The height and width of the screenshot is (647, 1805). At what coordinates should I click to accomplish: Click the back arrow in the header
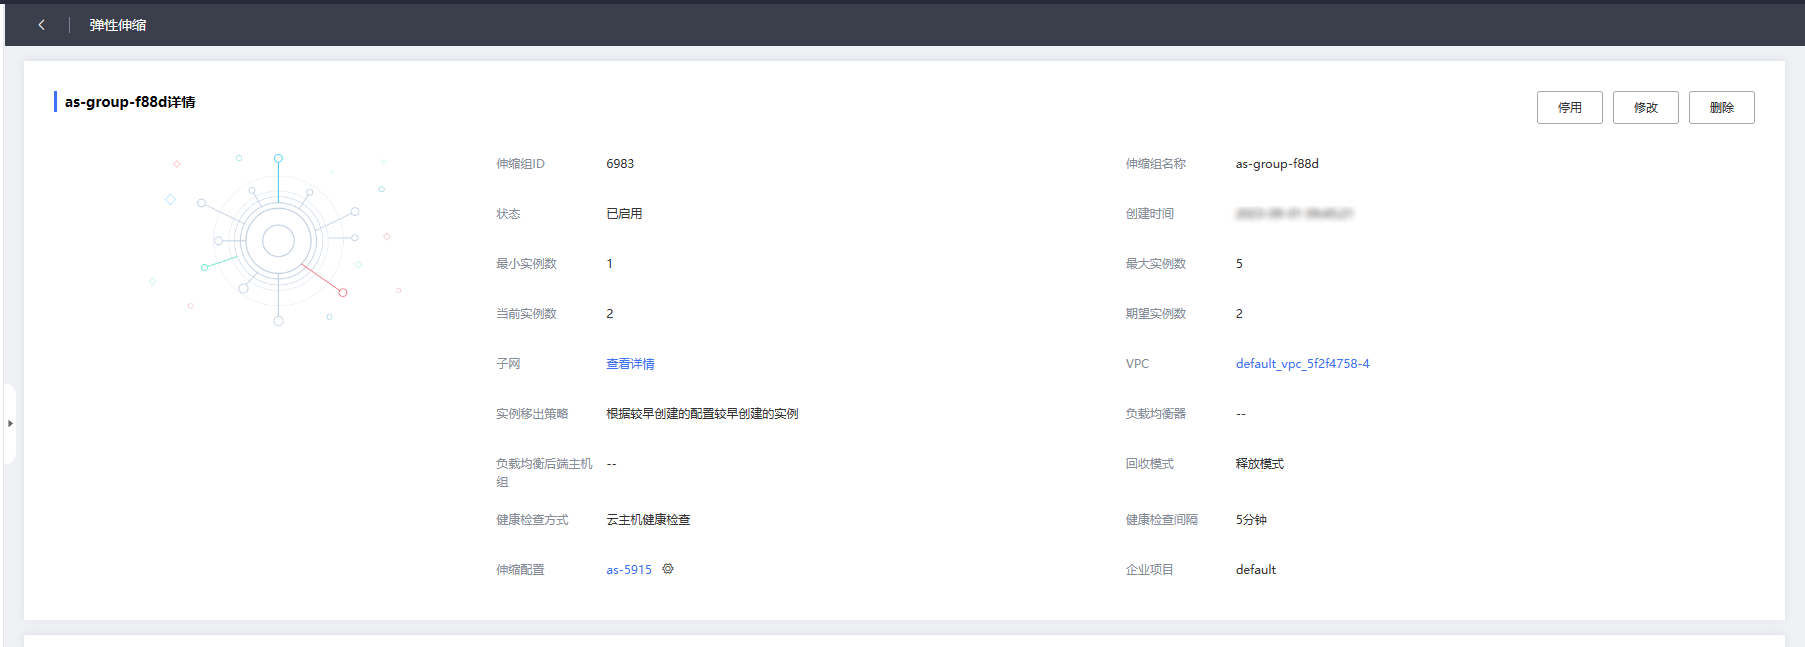(x=41, y=25)
